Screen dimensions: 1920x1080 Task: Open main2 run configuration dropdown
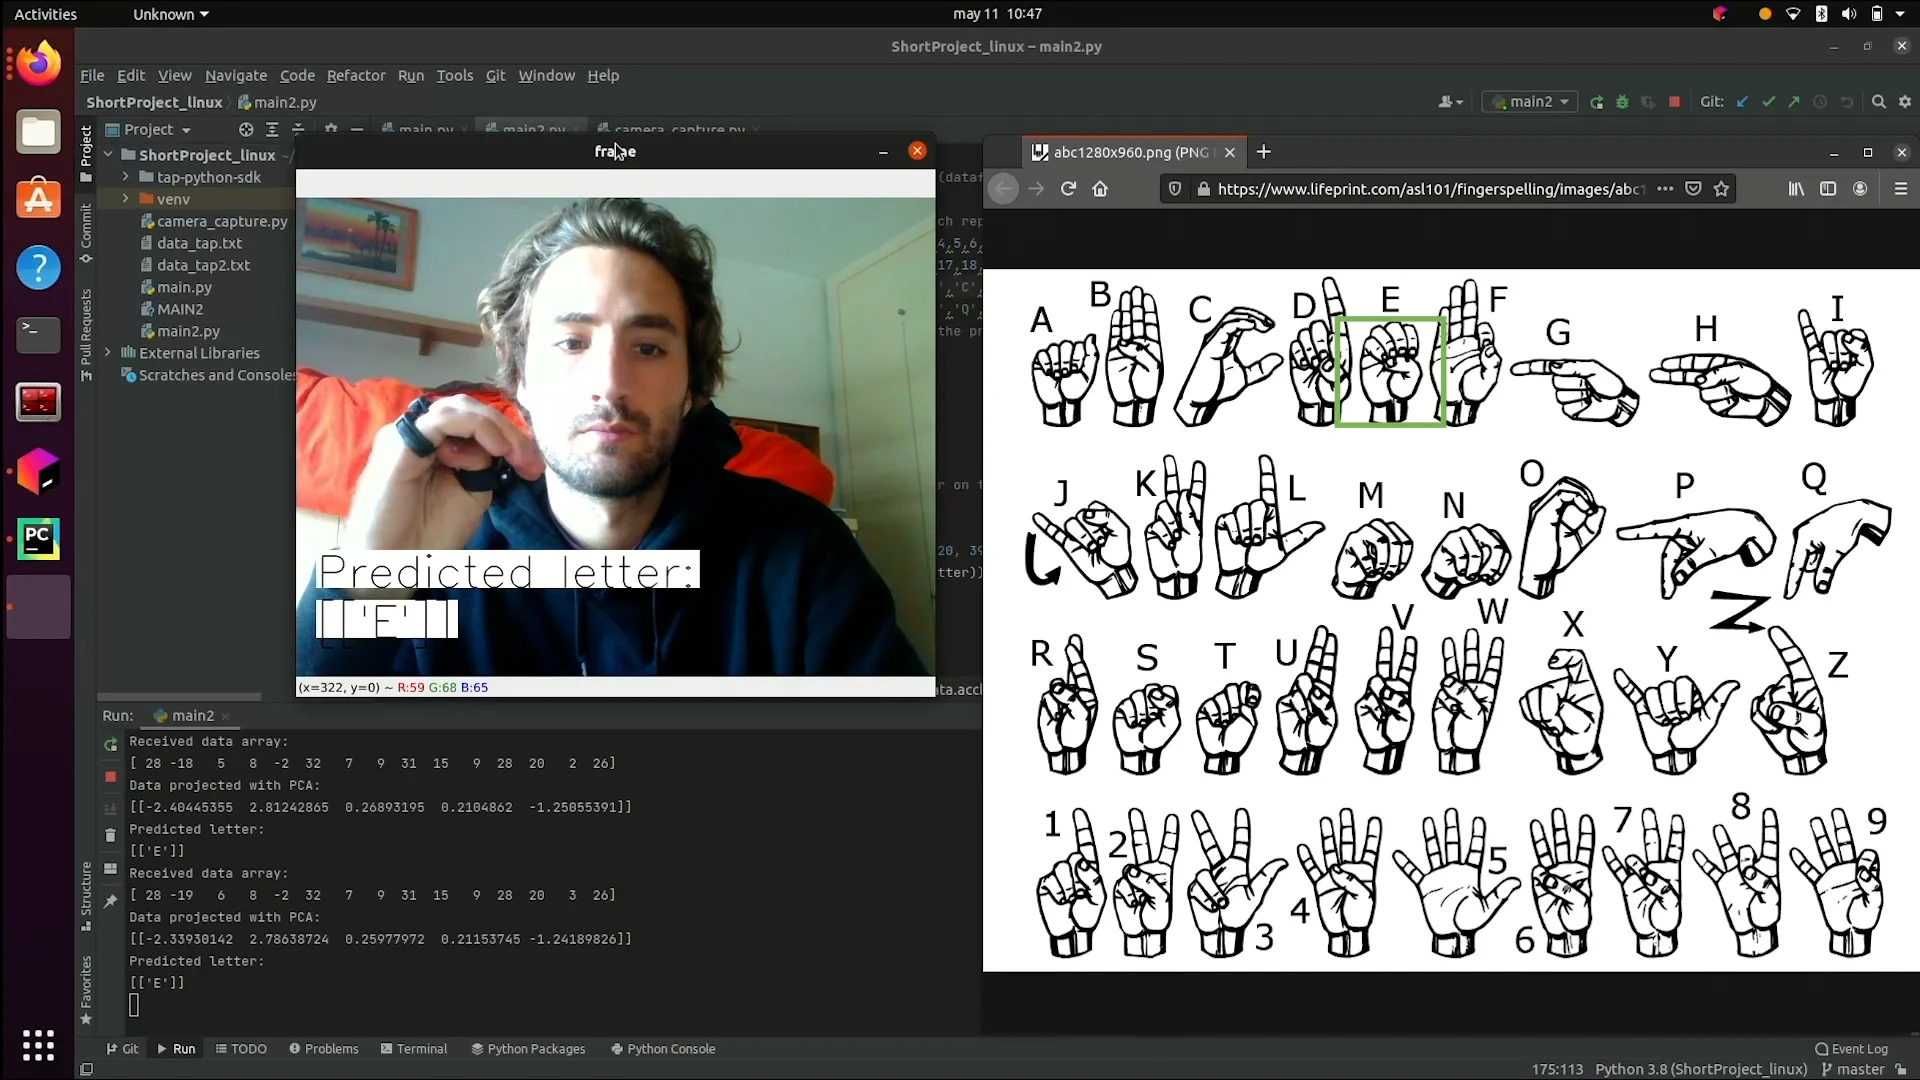[x=1531, y=102]
